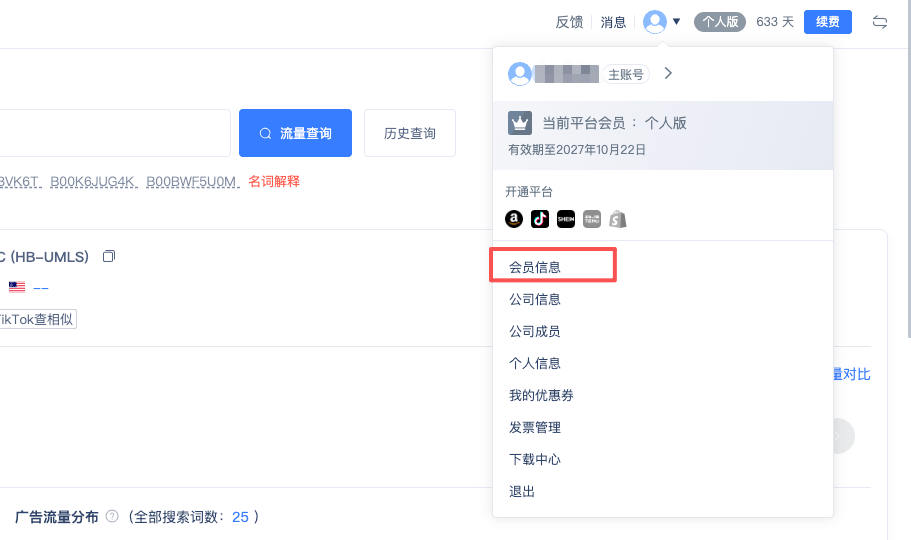Collapse the user avatar dropdown arrow
Image resolution: width=911 pixels, height=540 pixels.
tap(677, 21)
